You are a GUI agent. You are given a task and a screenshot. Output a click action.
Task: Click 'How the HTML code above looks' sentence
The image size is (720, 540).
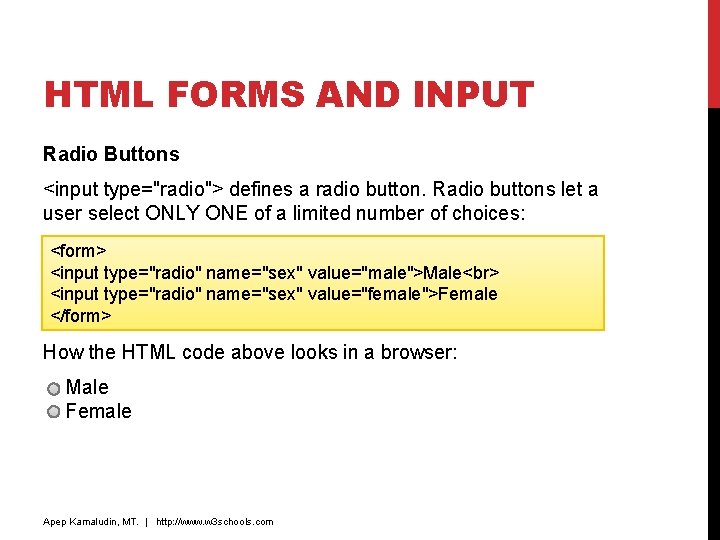(250, 352)
